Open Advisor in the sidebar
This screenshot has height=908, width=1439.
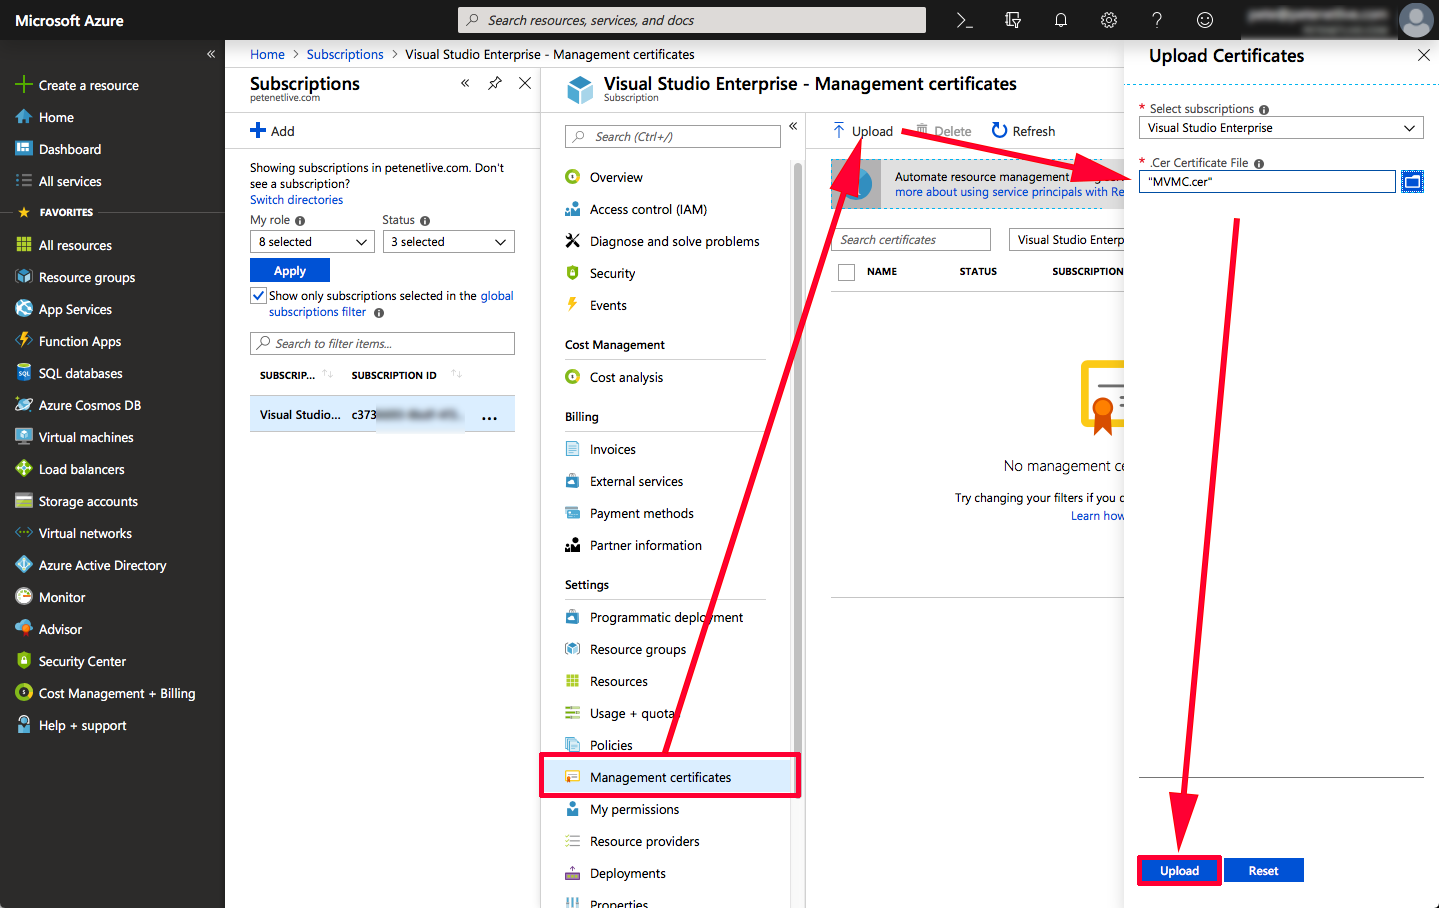49,629
